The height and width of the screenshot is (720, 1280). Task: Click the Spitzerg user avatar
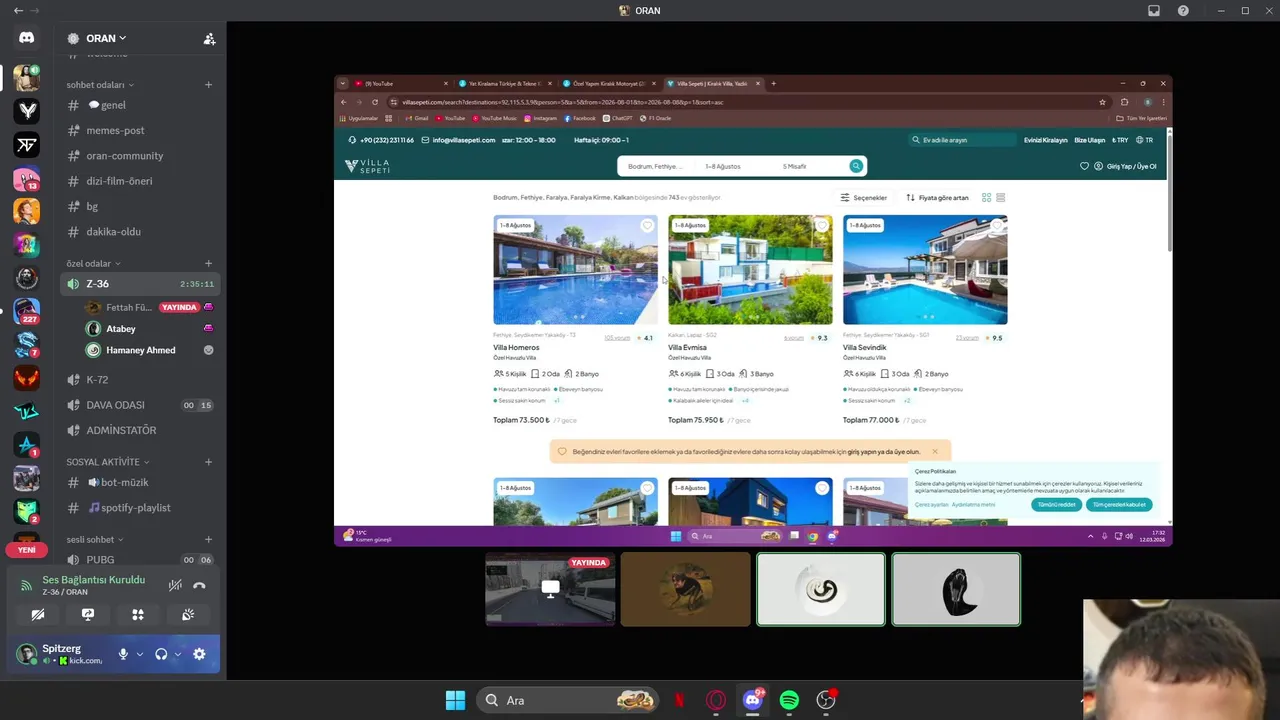[x=27, y=654]
